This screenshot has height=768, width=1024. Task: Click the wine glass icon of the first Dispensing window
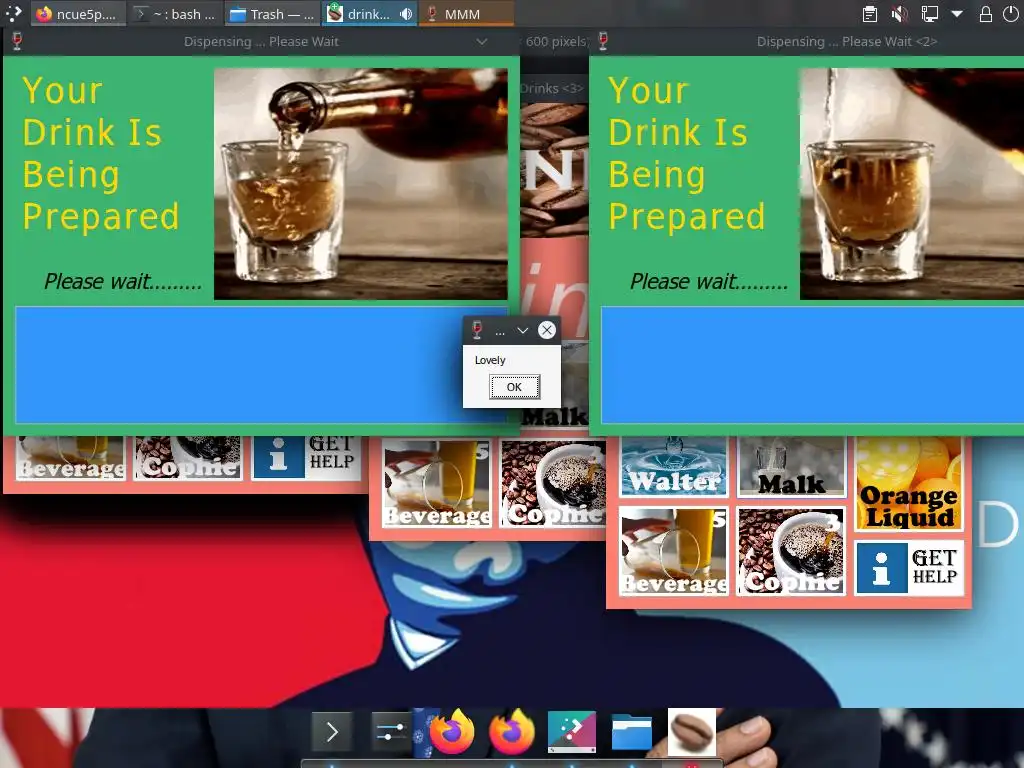click(17, 41)
